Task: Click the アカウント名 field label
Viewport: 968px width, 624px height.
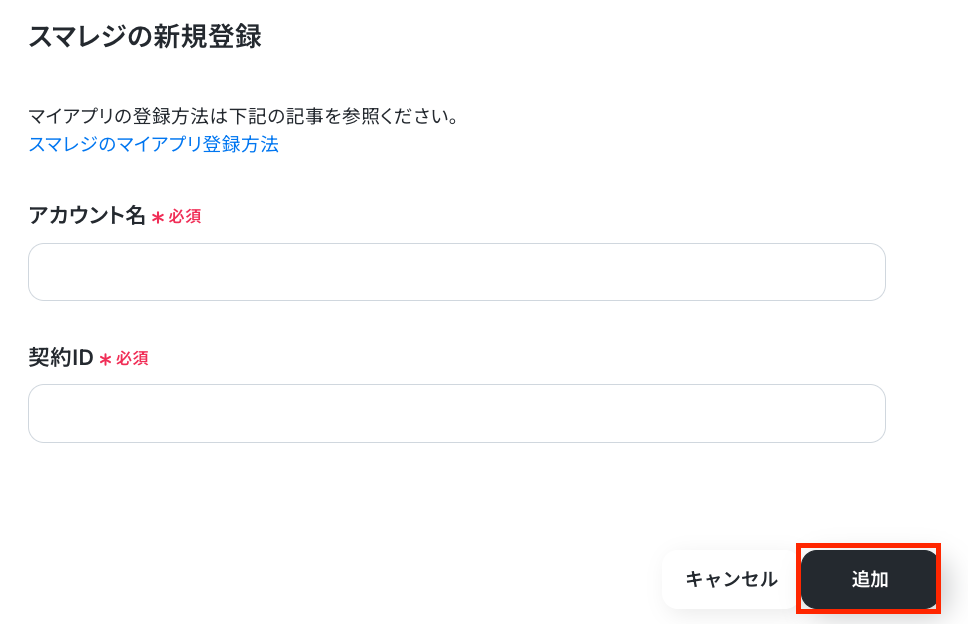Action: 87,215
